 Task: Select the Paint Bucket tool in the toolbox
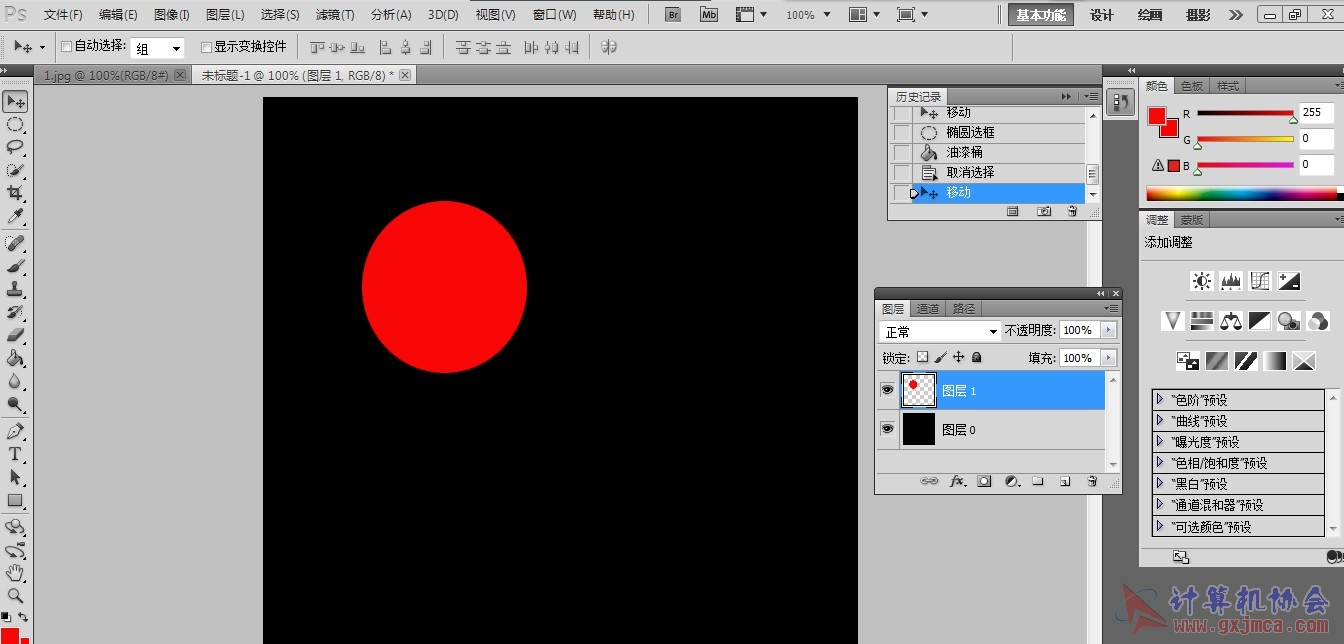tap(15, 358)
